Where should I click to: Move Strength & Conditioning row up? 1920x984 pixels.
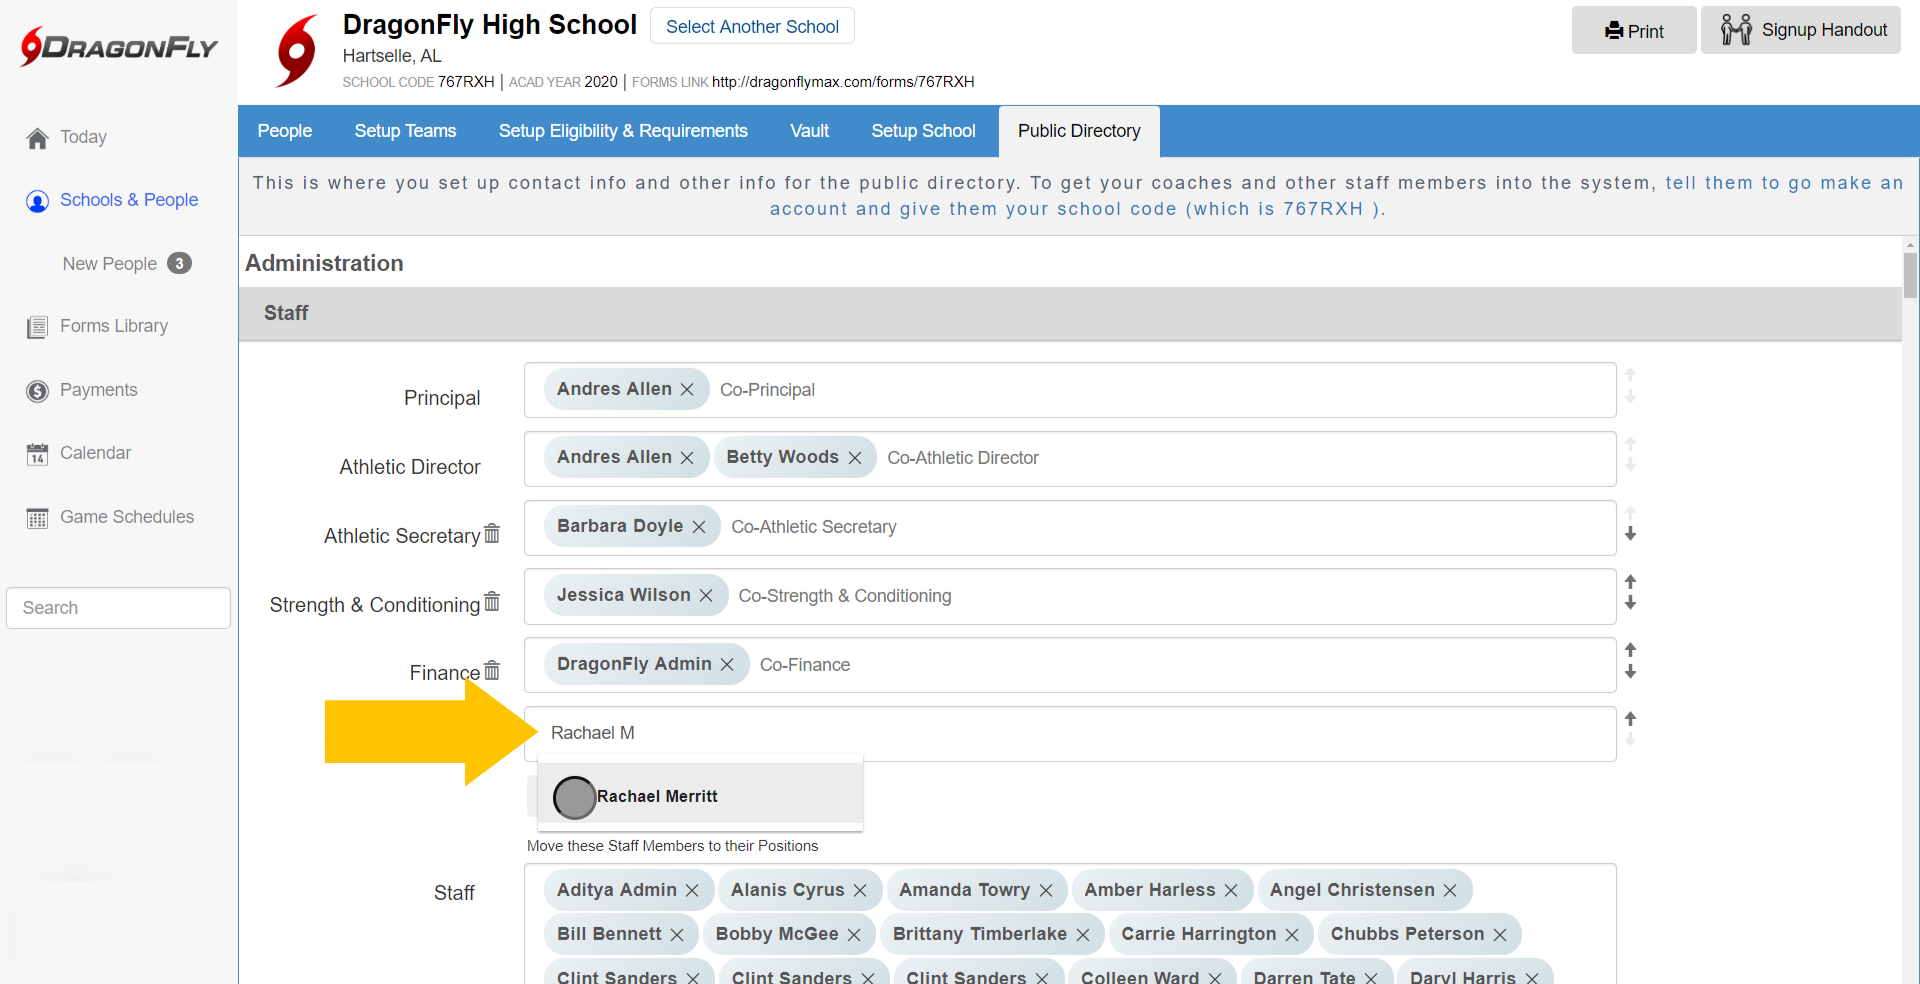(1630, 582)
